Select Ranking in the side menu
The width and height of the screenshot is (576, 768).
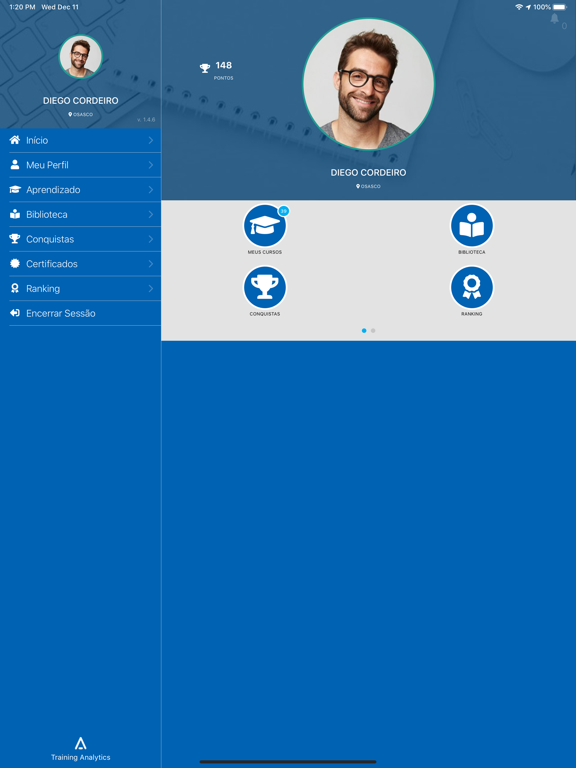[80, 288]
